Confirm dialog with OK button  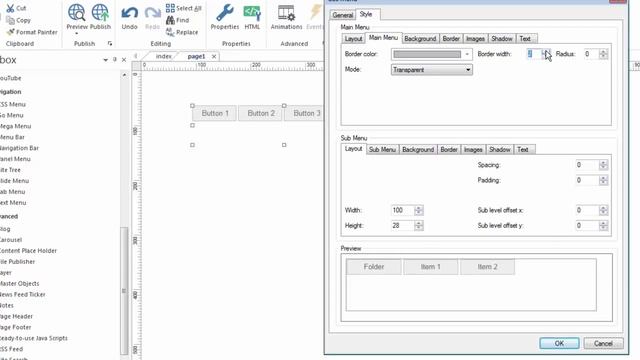(559, 343)
